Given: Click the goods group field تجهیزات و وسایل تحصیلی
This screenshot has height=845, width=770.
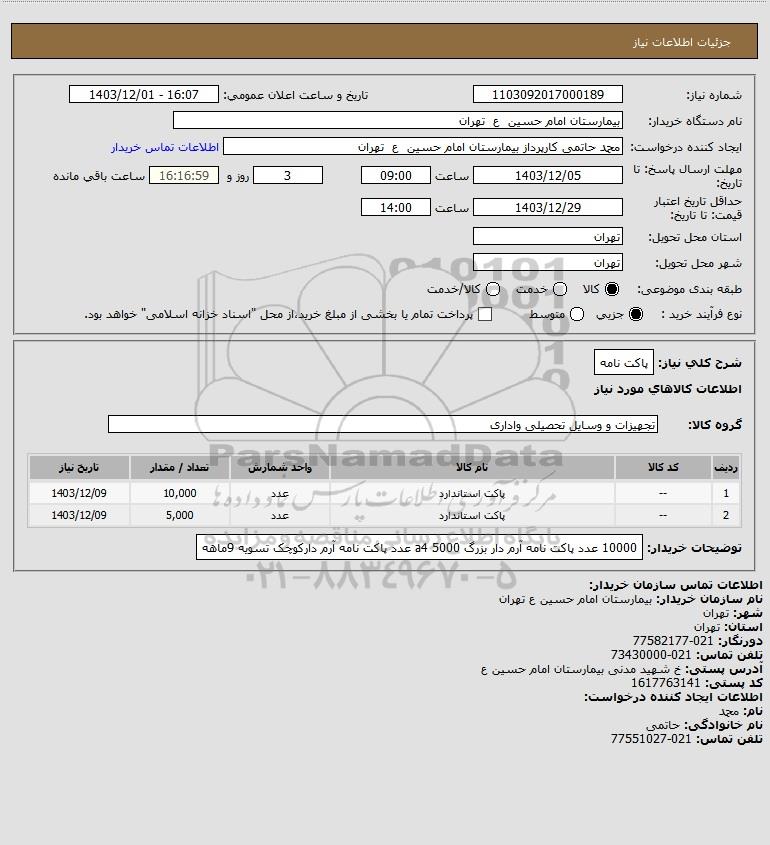Looking at the screenshot, I should coord(383,425).
